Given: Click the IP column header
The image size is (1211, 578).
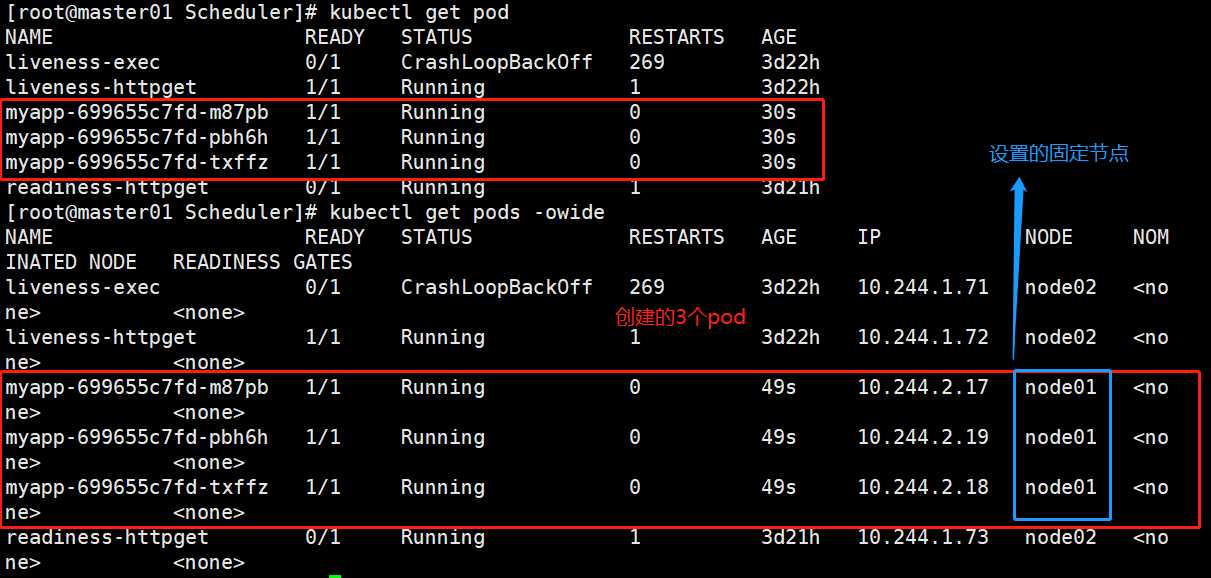Looking at the screenshot, I should (x=869, y=237).
